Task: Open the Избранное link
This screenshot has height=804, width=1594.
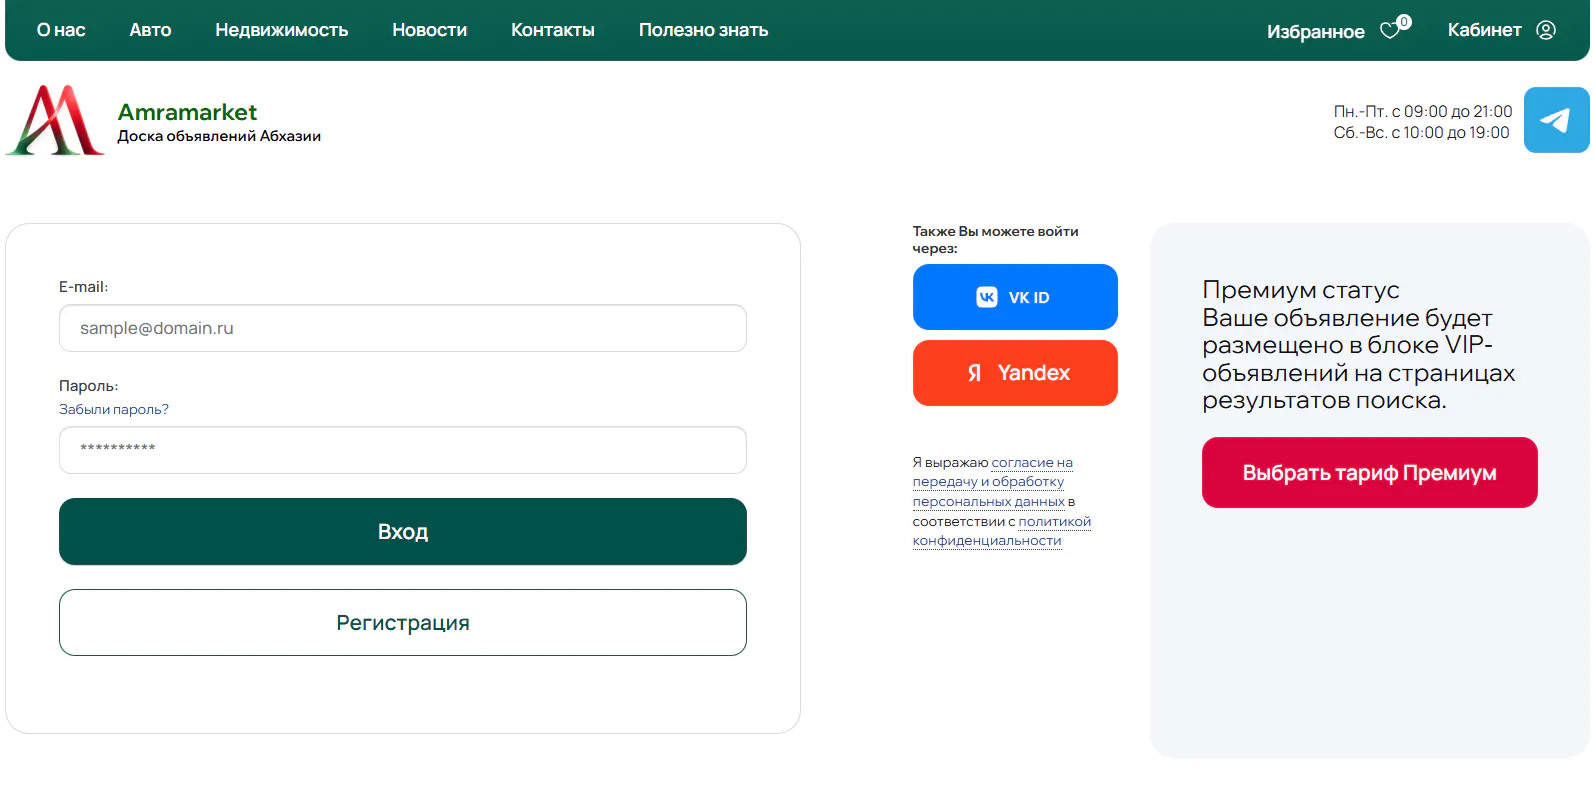Action: 1316,32
